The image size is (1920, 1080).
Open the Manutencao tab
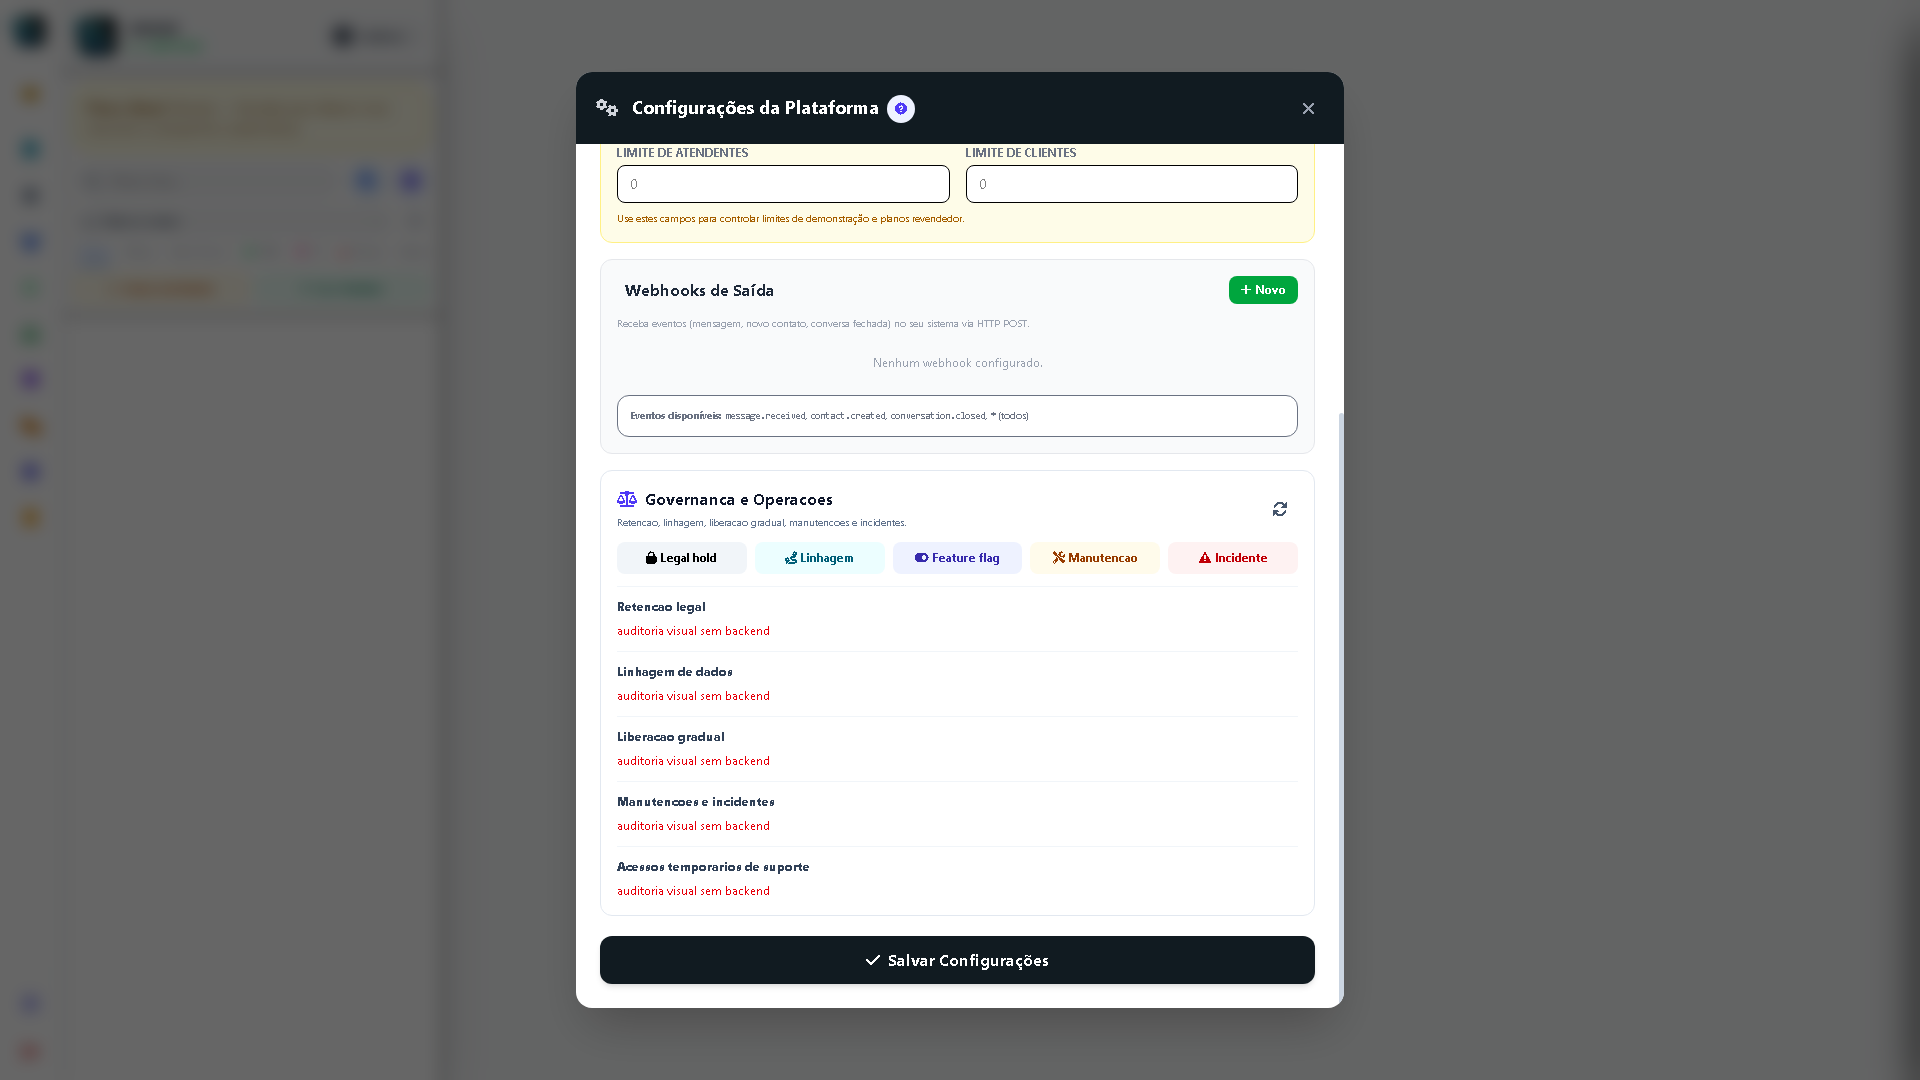point(1094,558)
